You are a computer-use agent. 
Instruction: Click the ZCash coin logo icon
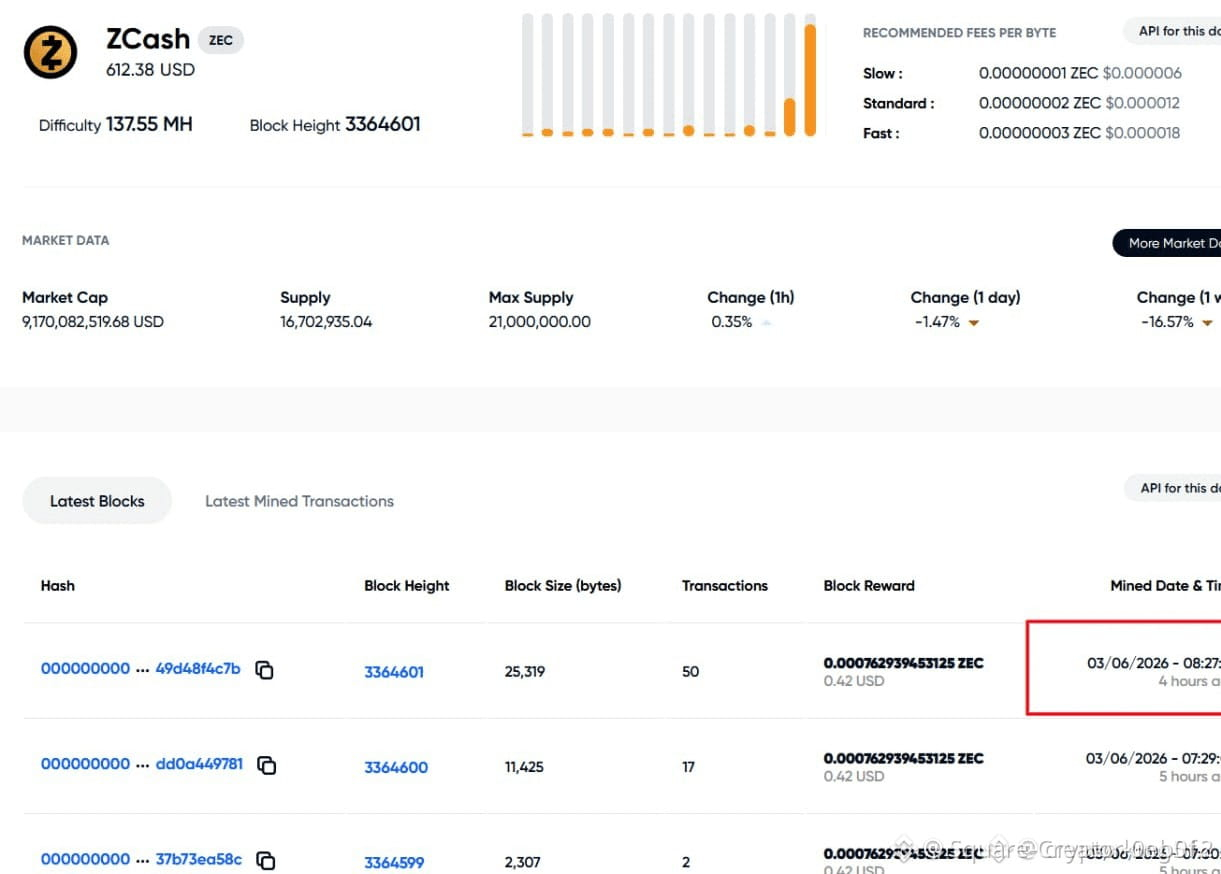point(50,52)
